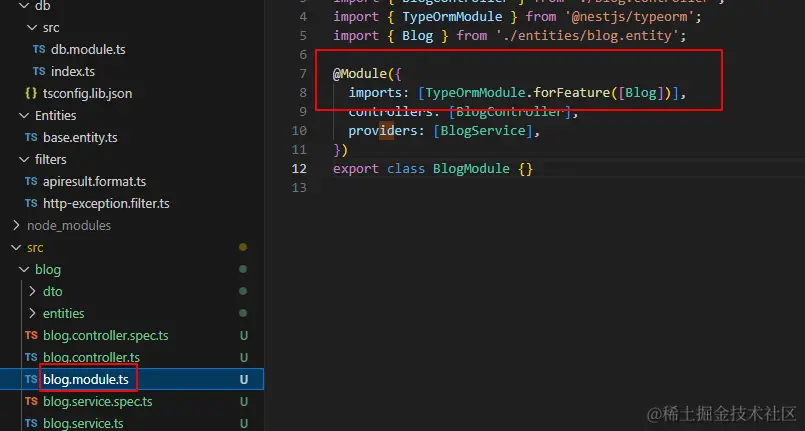Collapse the src folder under db

click(x=32, y=27)
